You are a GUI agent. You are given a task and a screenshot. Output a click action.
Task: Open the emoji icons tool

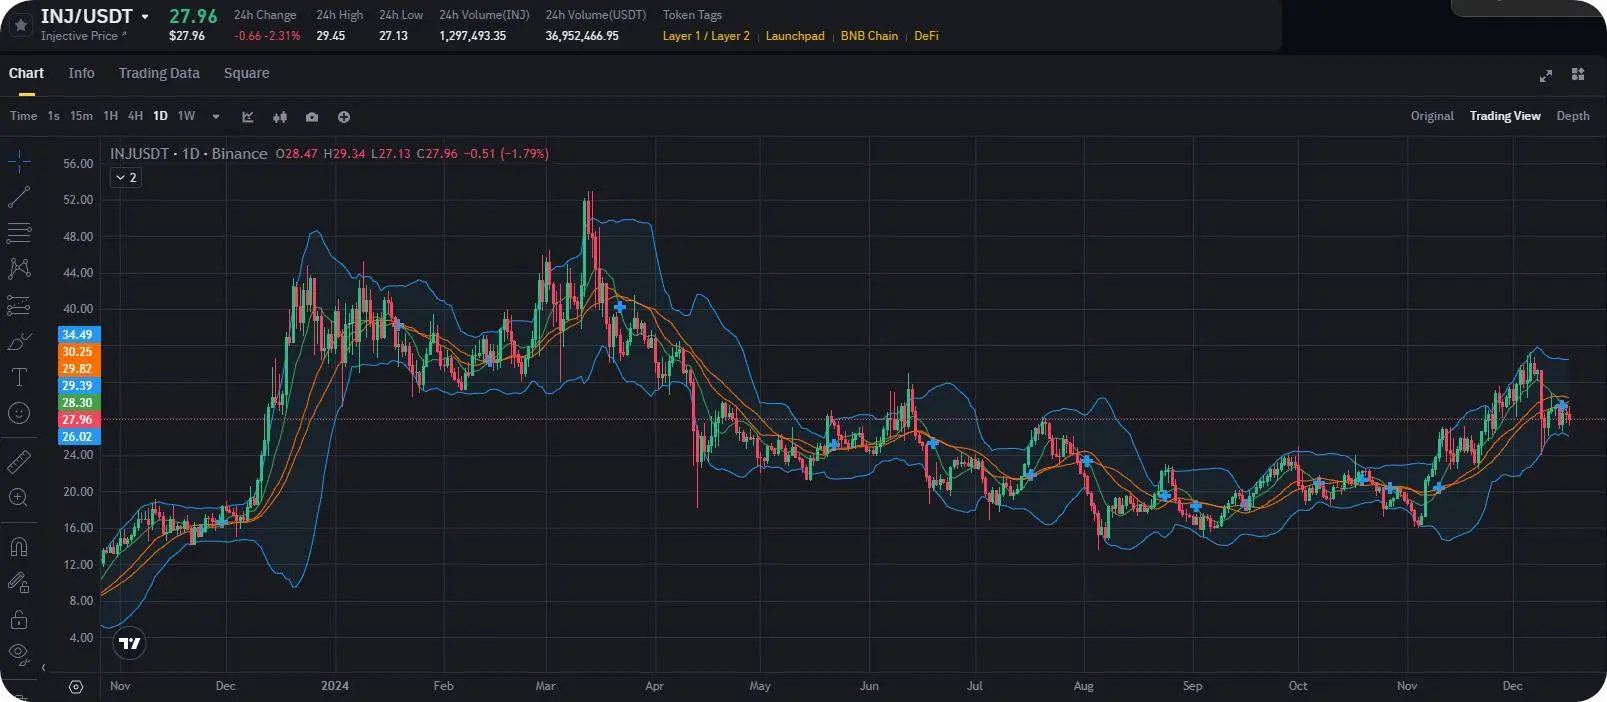click(19, 413)
